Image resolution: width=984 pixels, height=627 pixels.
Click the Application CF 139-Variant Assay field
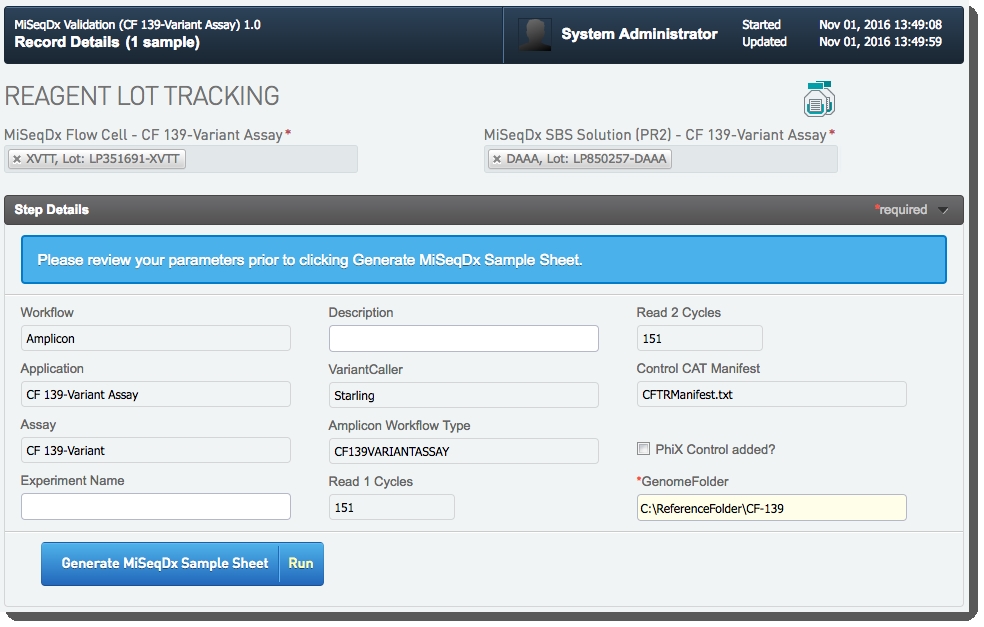coord(155,394)
